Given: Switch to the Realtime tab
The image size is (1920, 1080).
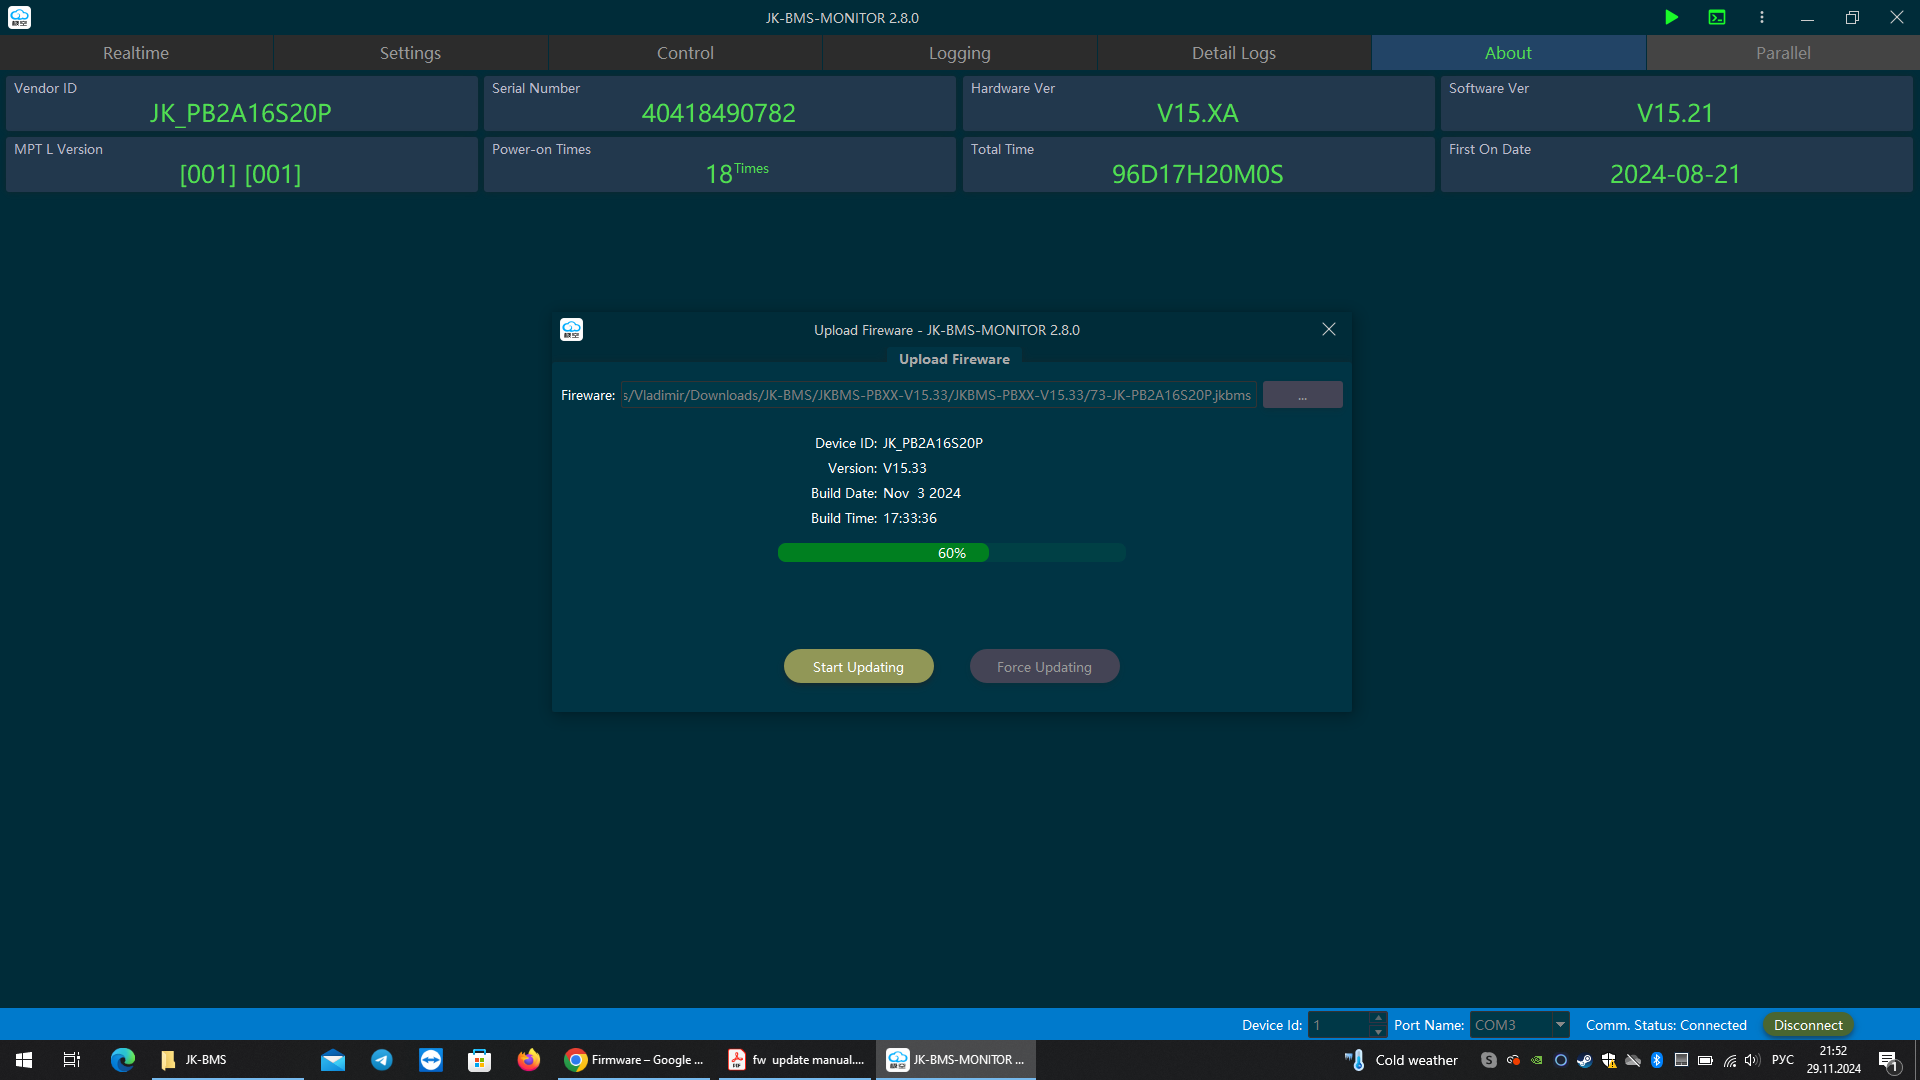Looking at the screenshot, I should click(x=136, y=53).
